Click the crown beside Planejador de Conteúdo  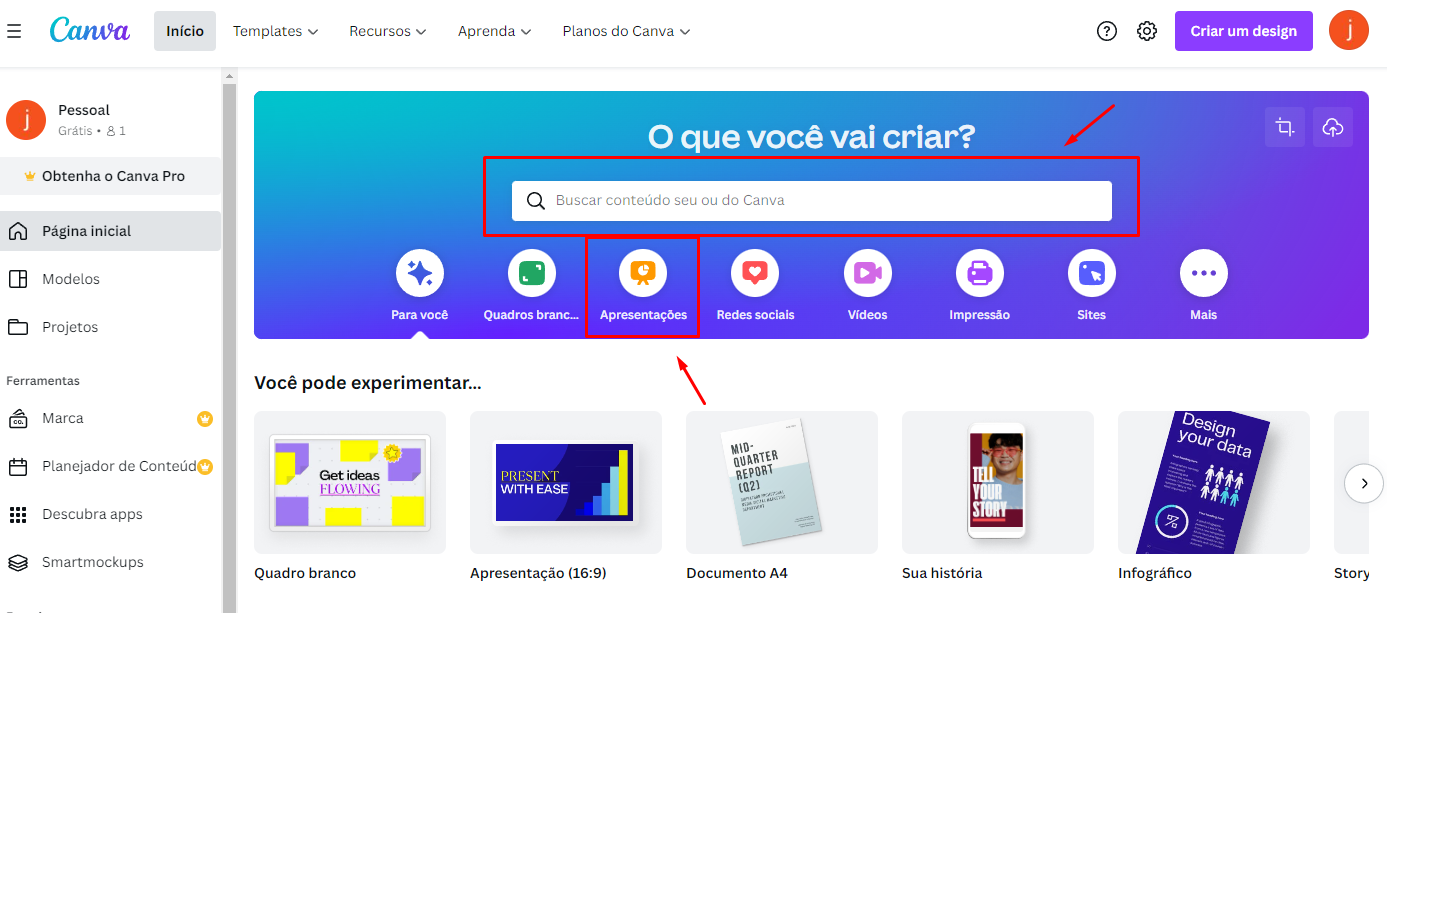[x=205, y=467]
